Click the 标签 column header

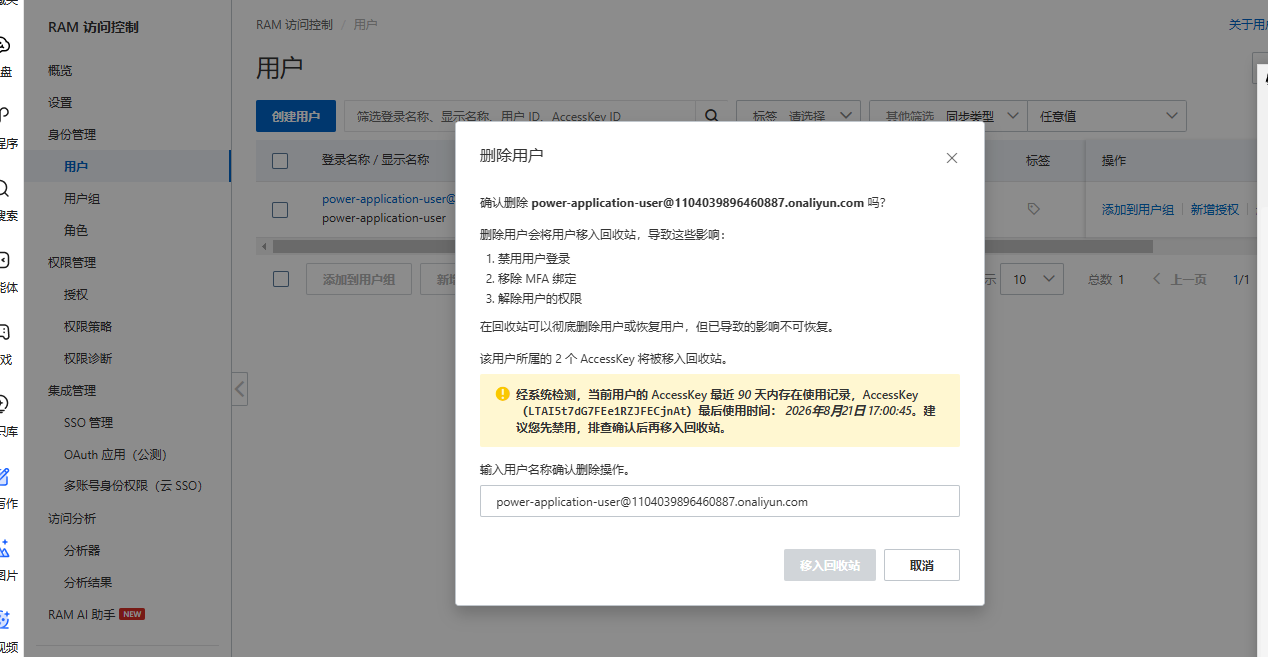(1038, 160)
